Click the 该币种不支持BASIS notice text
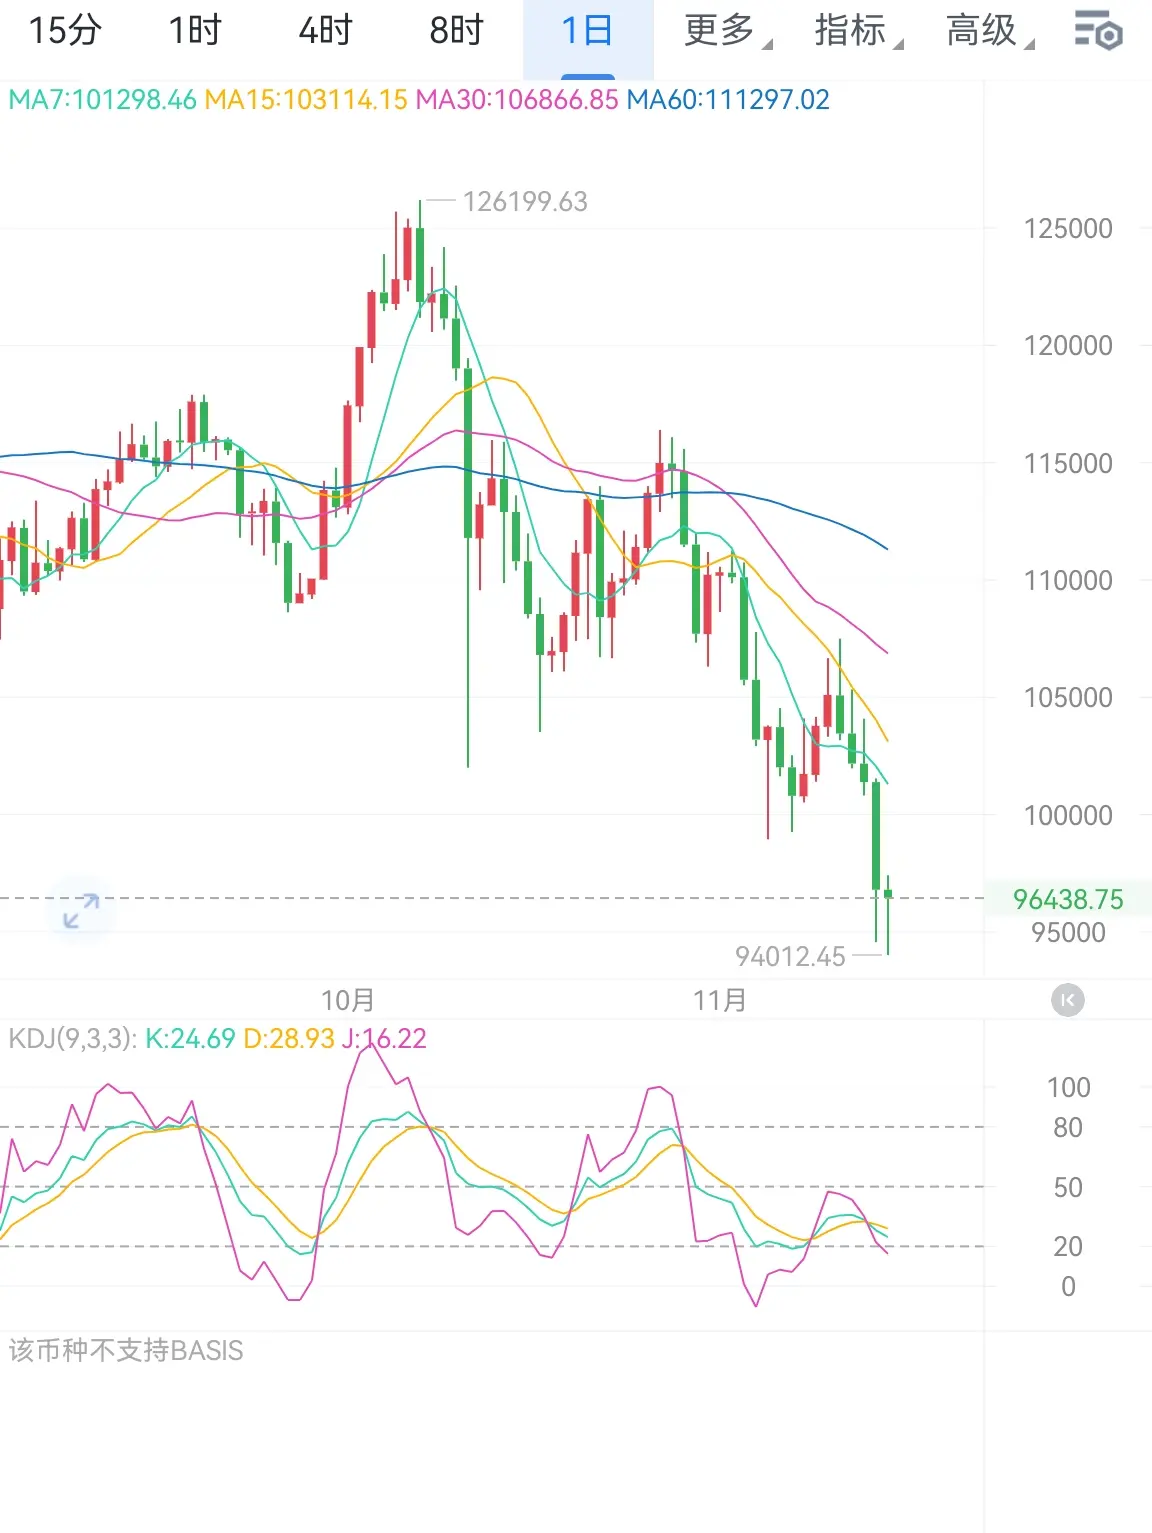This screenshot has width=1152, height=1533. (x=126, y=1351)
